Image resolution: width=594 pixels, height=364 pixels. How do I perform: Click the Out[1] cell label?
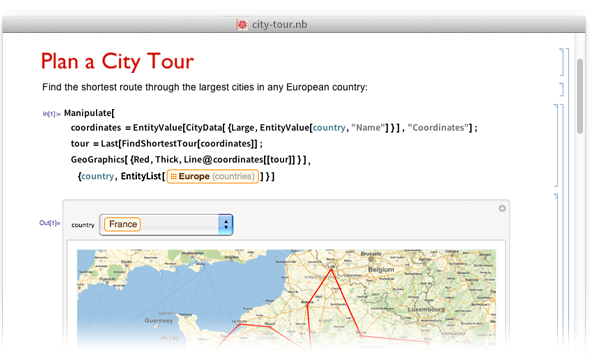click(x=50, y=223)
